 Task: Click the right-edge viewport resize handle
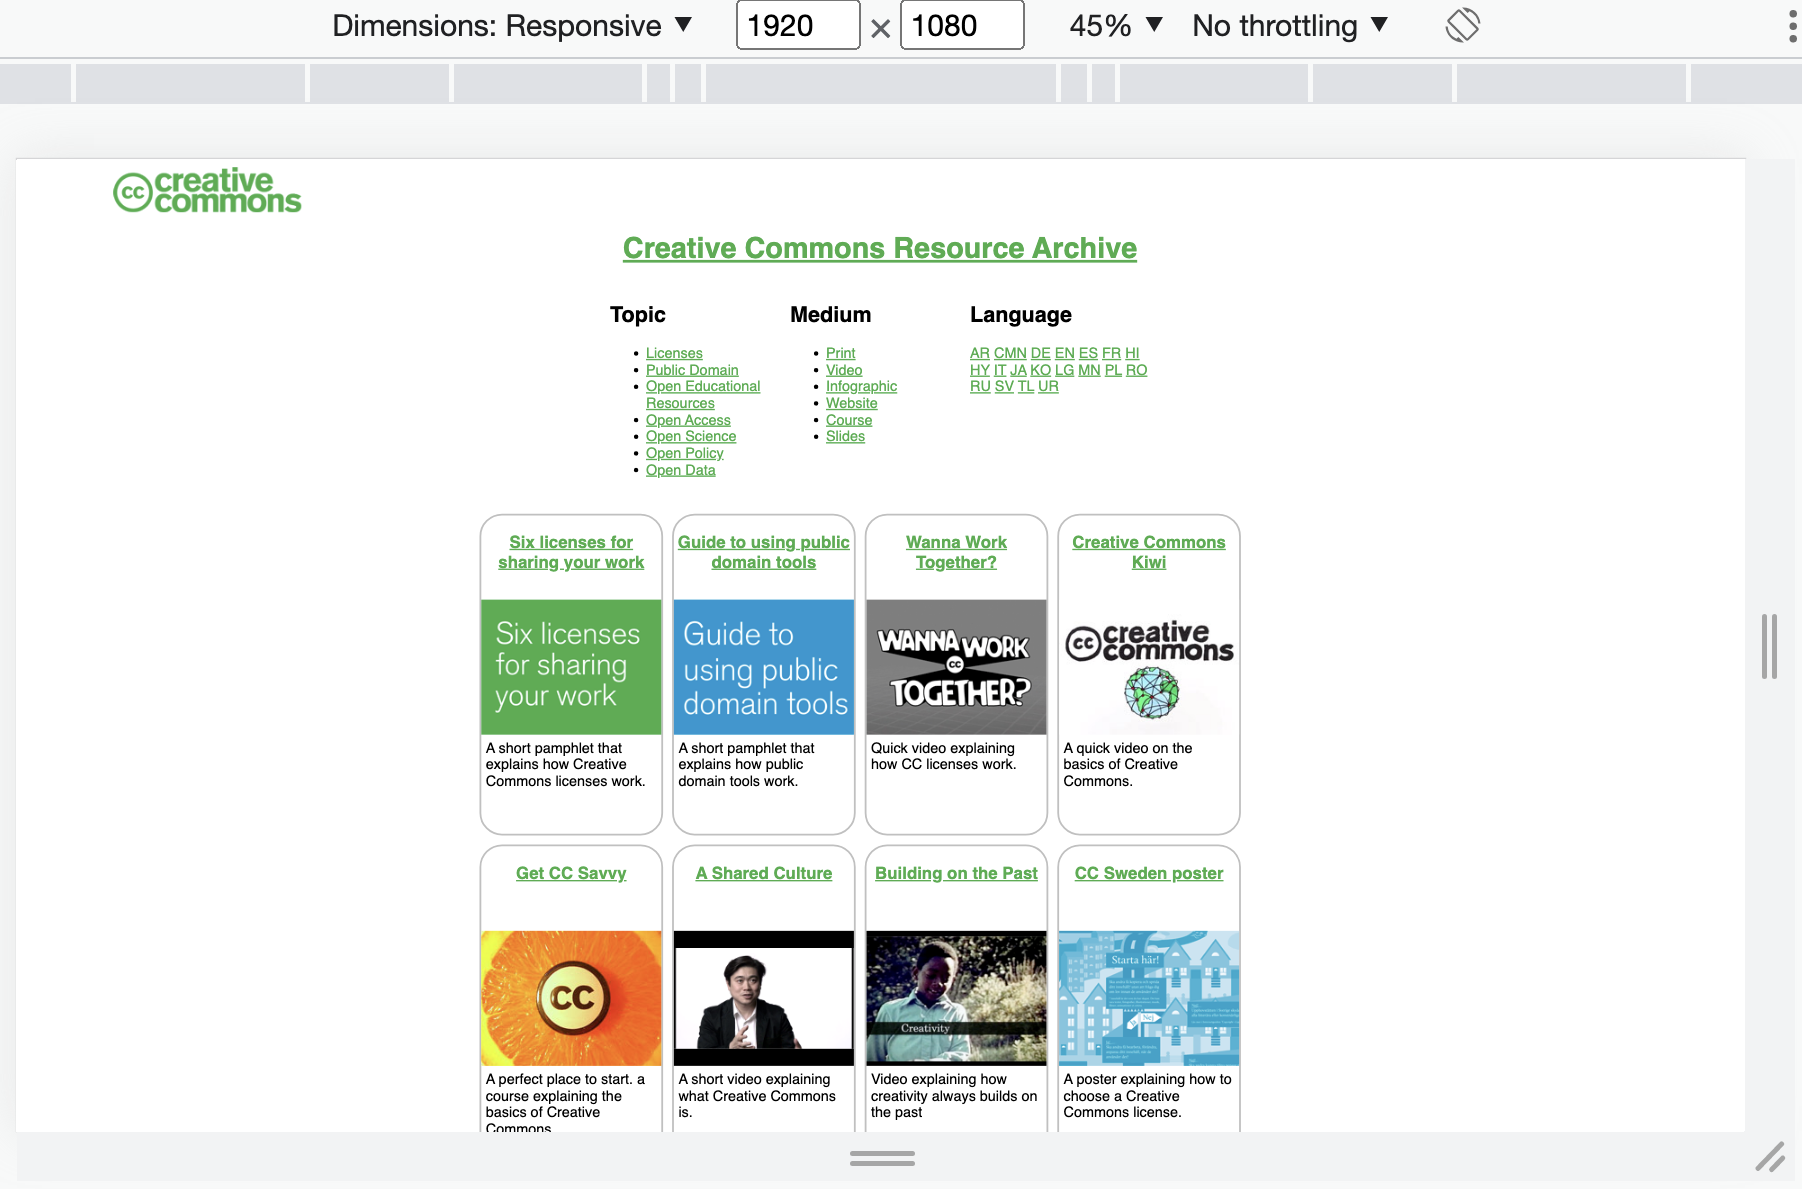click(x=1769, y=646)
